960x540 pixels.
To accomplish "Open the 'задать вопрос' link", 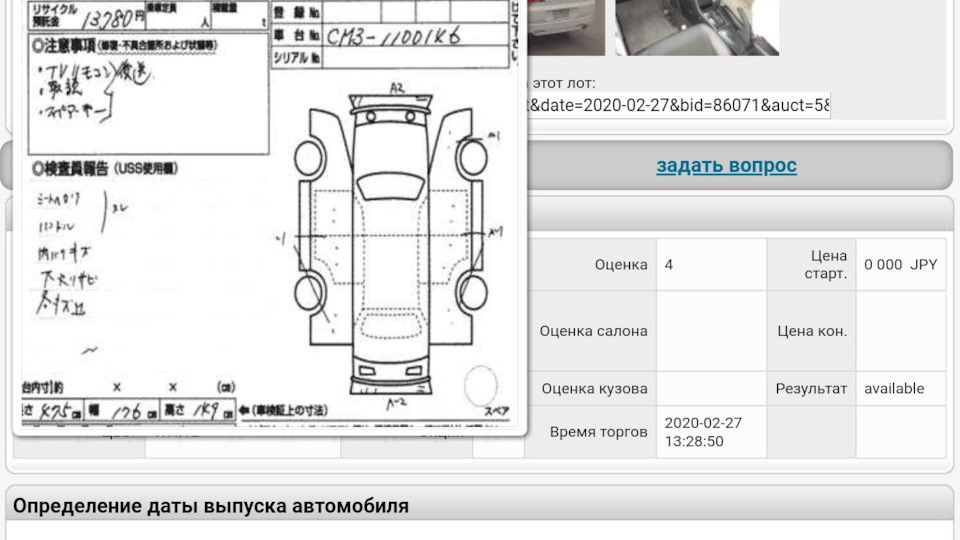I will [726, 165].
